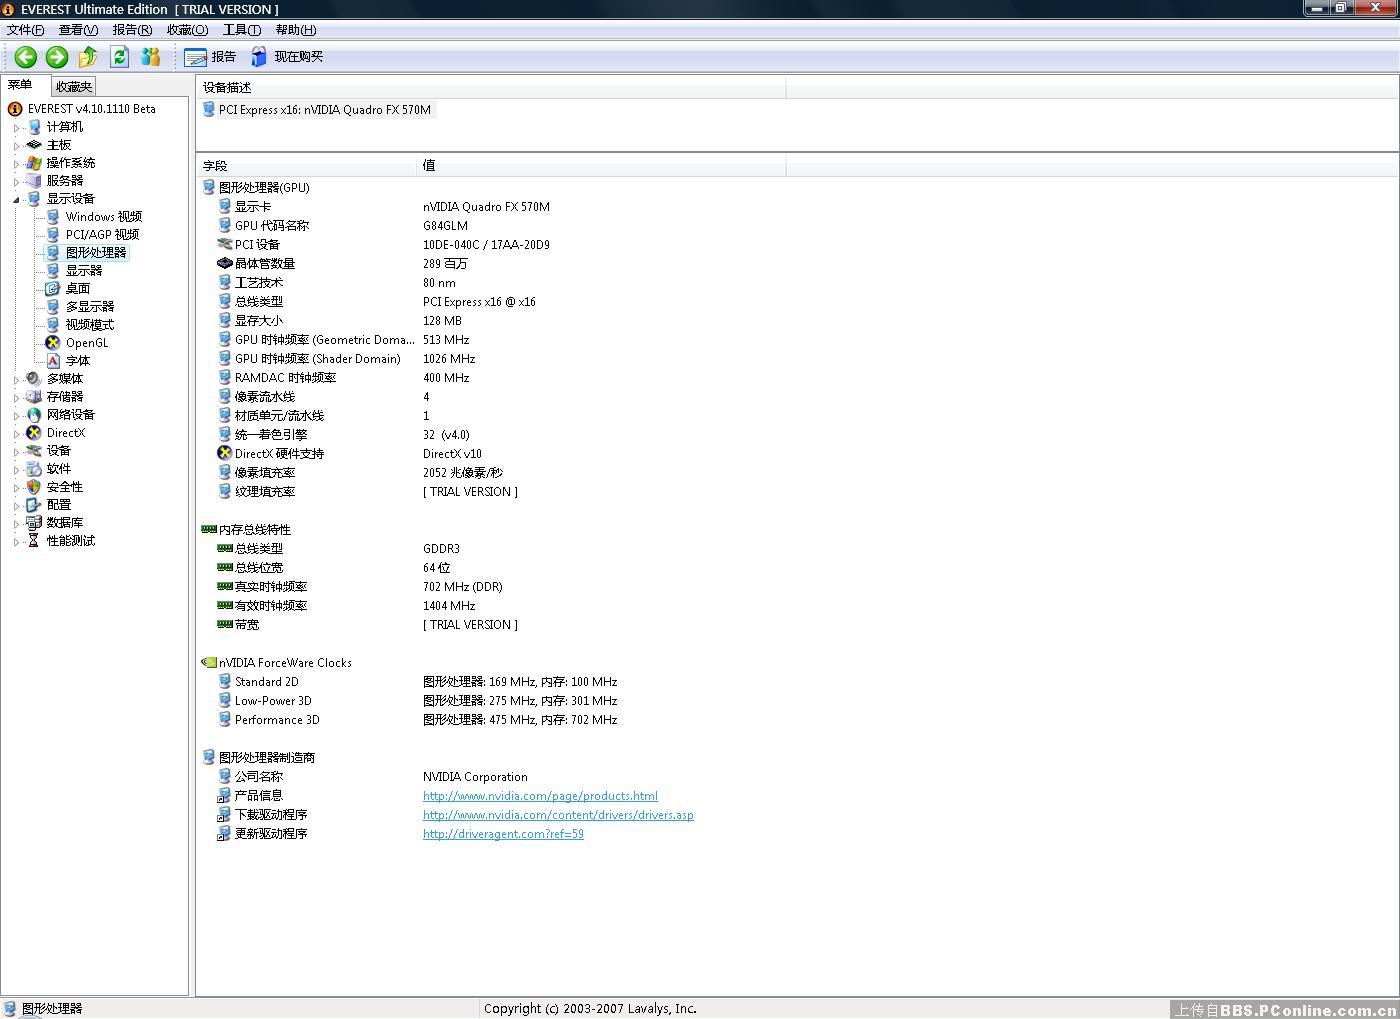Click the 存储器 tree icon
This screenshot has height=1019, width=1400.
[34, 397]
